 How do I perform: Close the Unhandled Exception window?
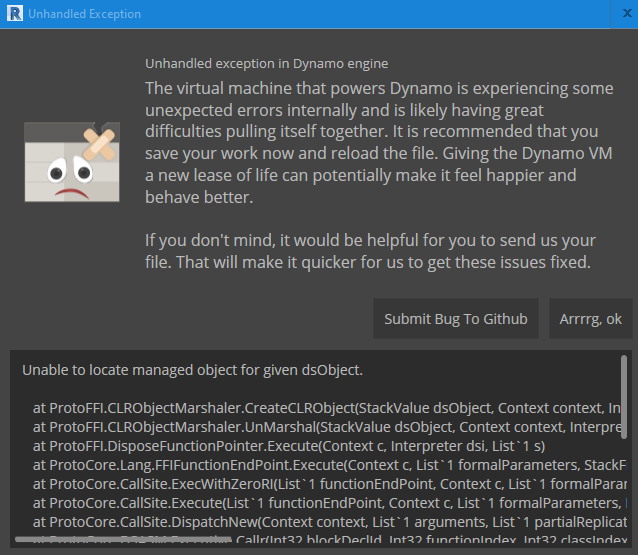click(x=627, y=13)
